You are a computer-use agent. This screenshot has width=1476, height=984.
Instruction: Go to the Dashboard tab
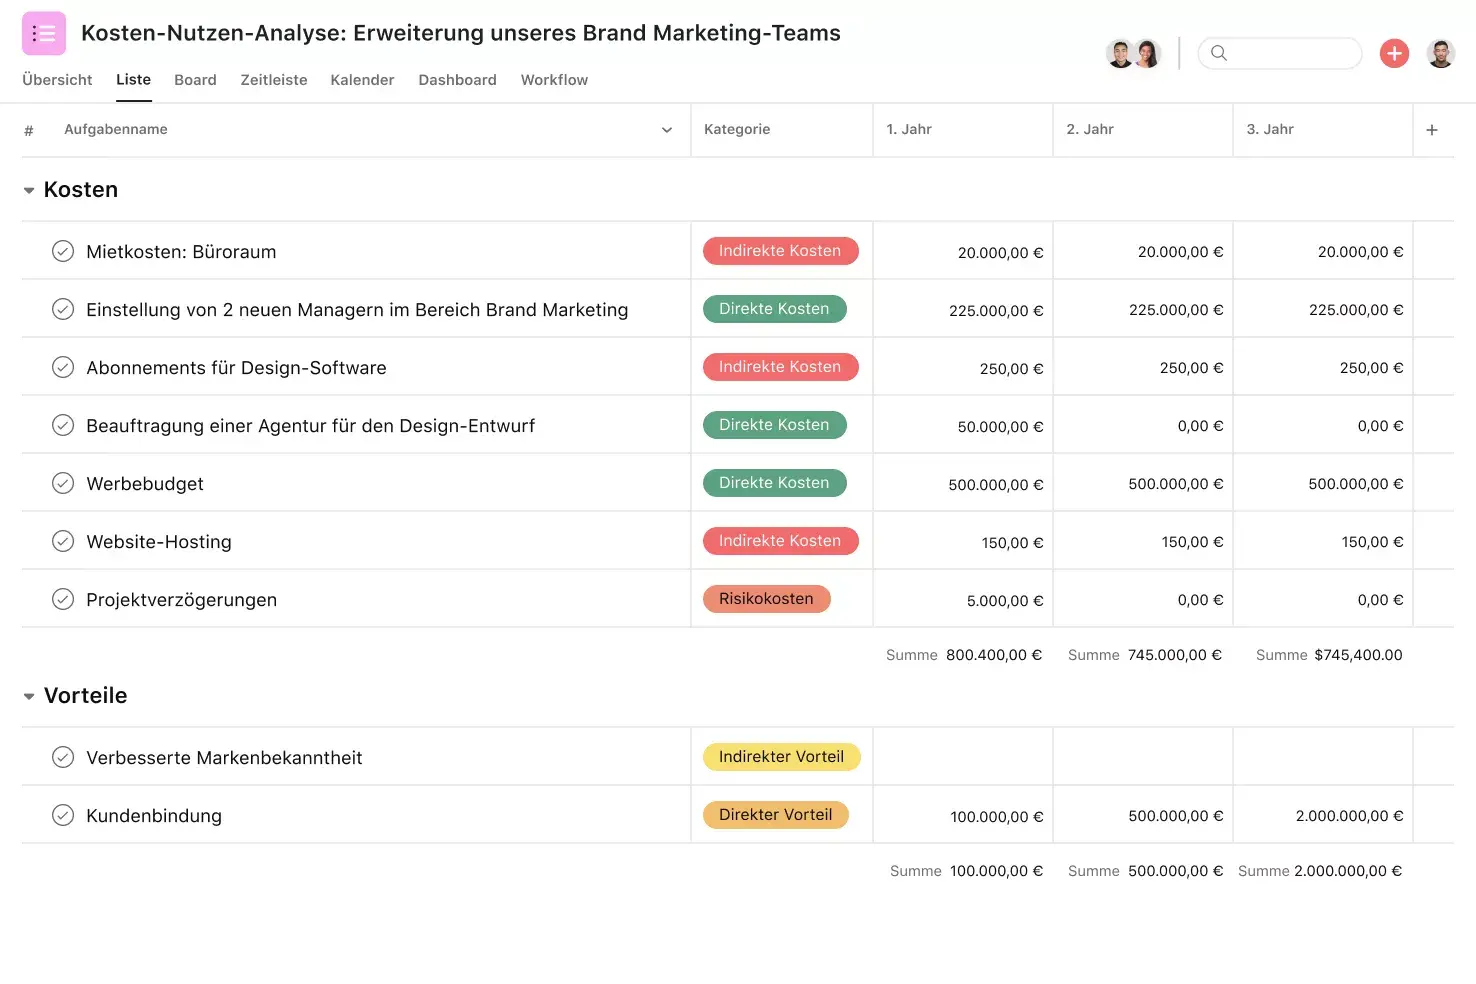(x=457, y=80)
